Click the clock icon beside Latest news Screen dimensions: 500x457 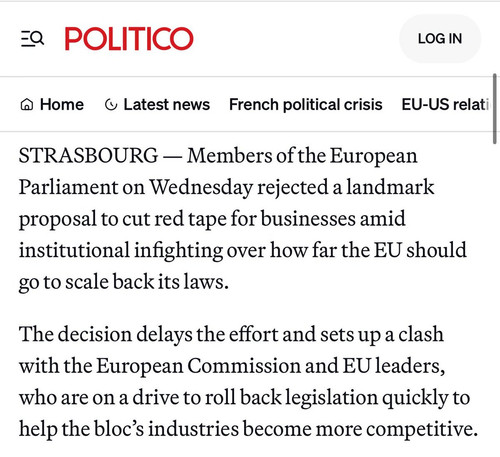tap(111, 105)
